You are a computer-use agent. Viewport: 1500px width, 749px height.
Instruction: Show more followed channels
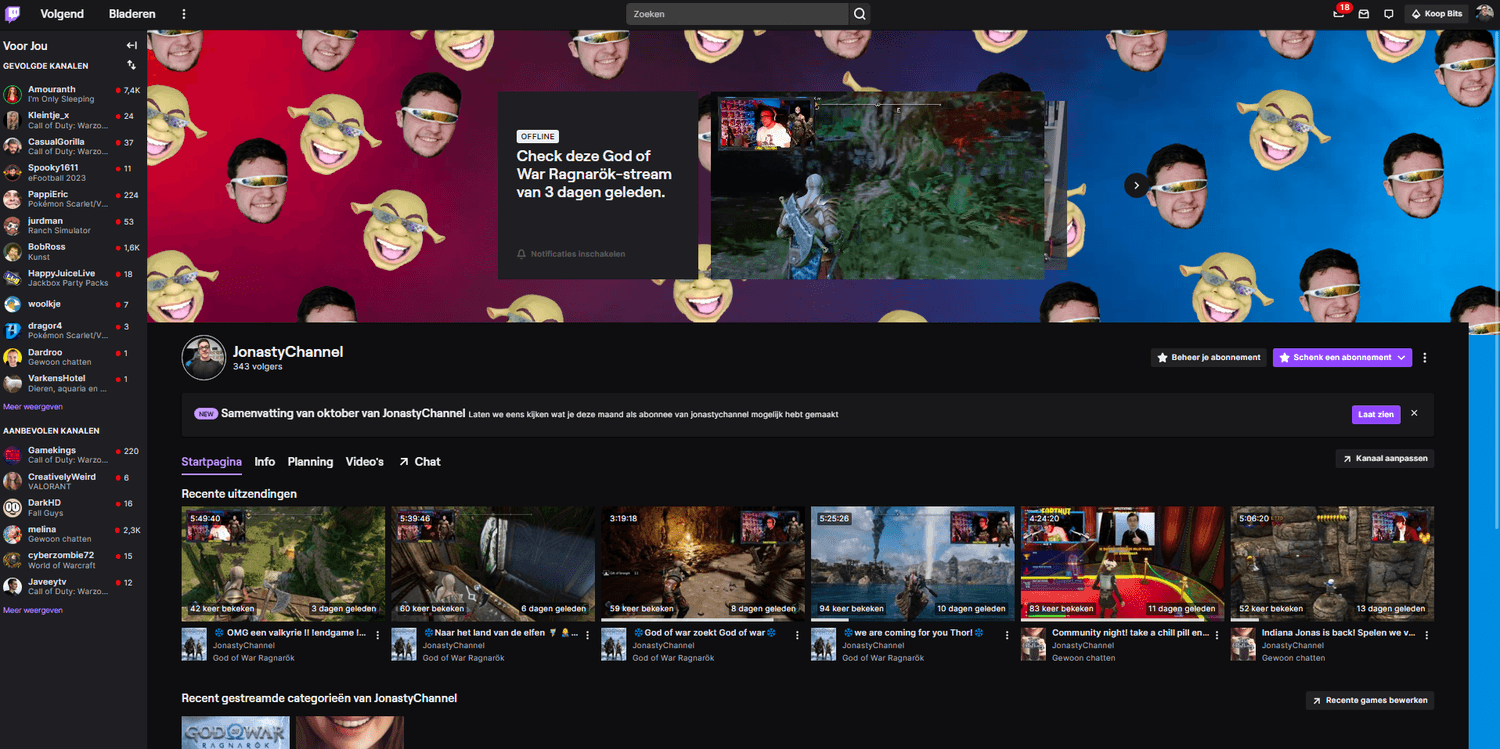click(33, 407)
